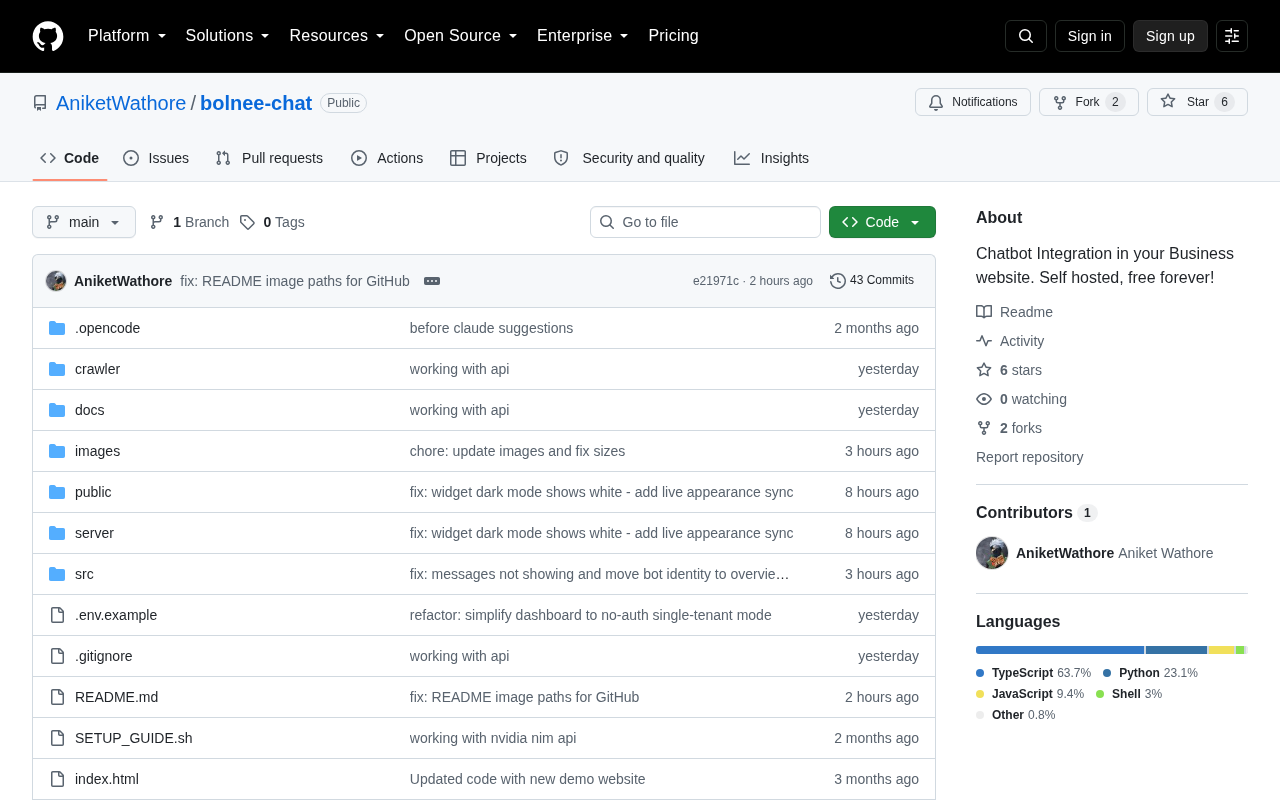This screenshot has height=800, width=1280.
Task: Open commit hash e21971c
Action: tap(716, 281)
